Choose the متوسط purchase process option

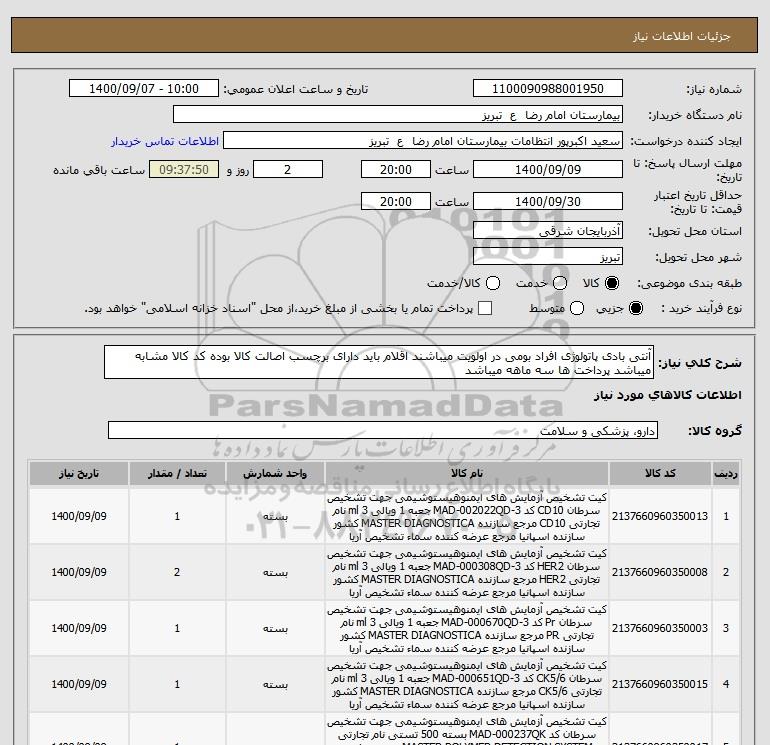click(x=577, y=308)
